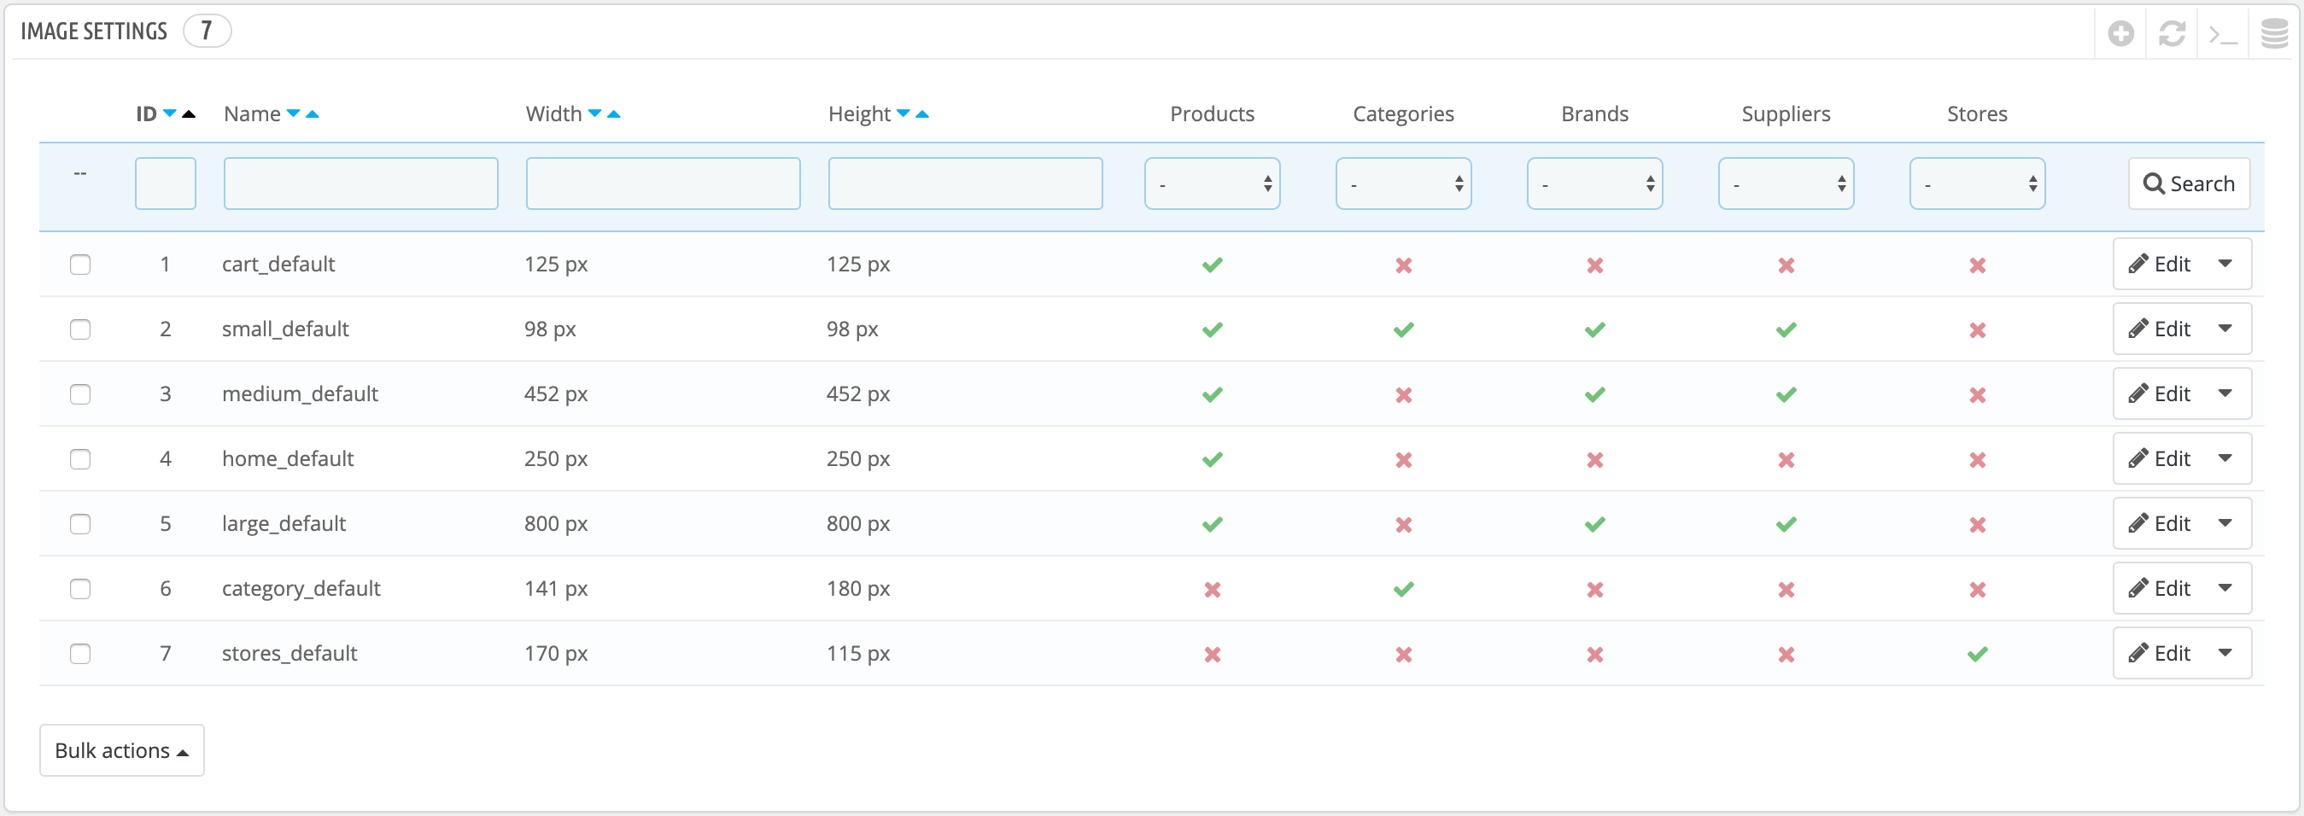Select the cart_default row checkbox

[80, 265]
